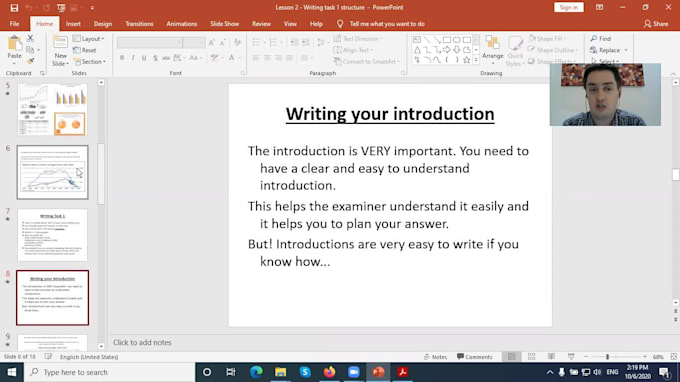The width and height of the screenshot is (680, 382).
Task: Open the File menu
Action: pos(14,24)
